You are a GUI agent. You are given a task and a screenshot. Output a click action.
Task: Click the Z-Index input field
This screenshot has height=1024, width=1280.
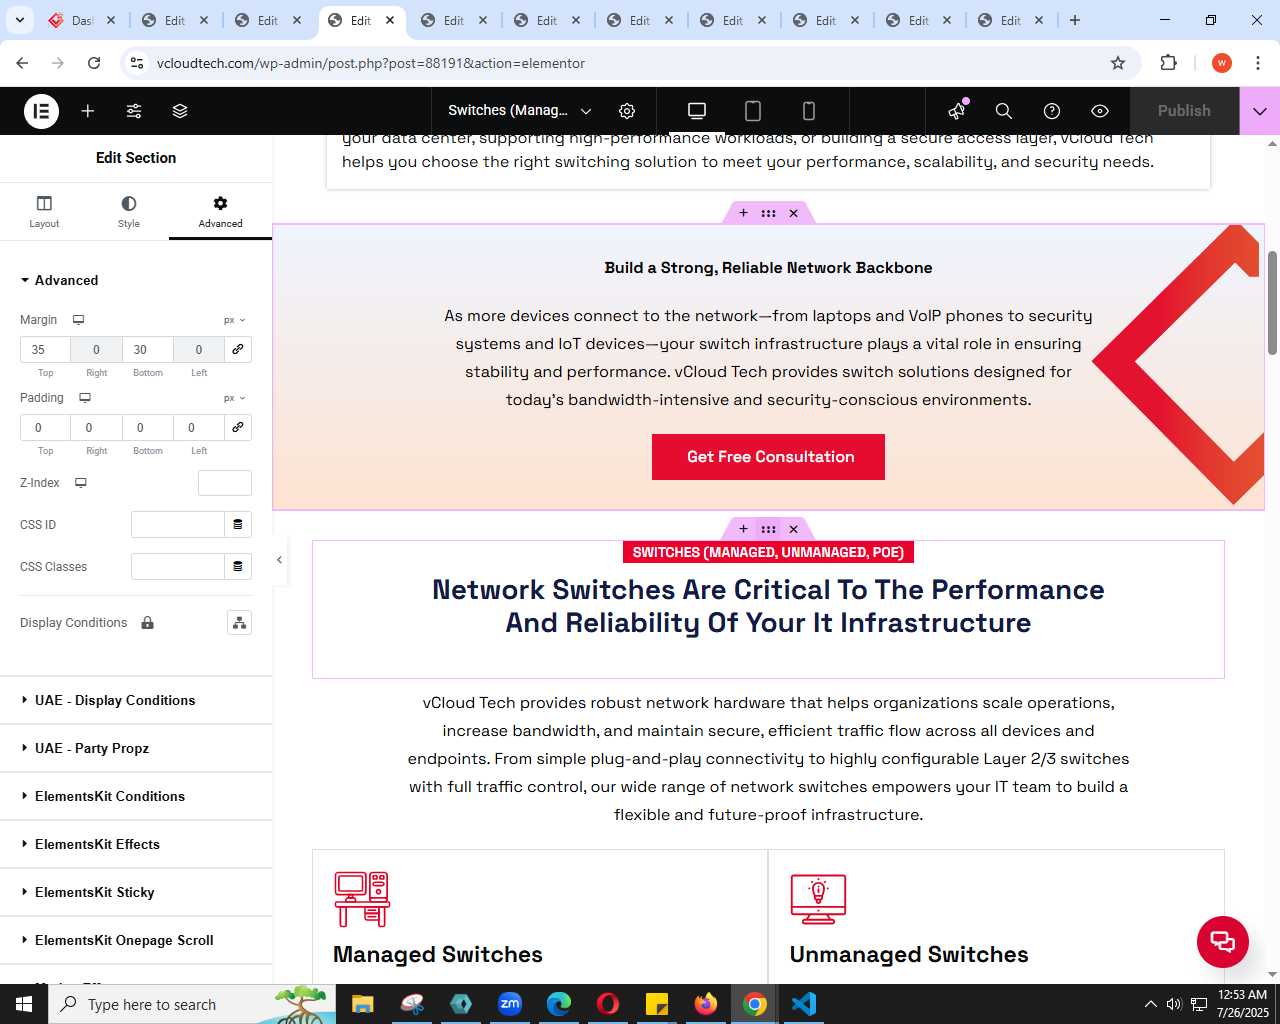point(225,483)
